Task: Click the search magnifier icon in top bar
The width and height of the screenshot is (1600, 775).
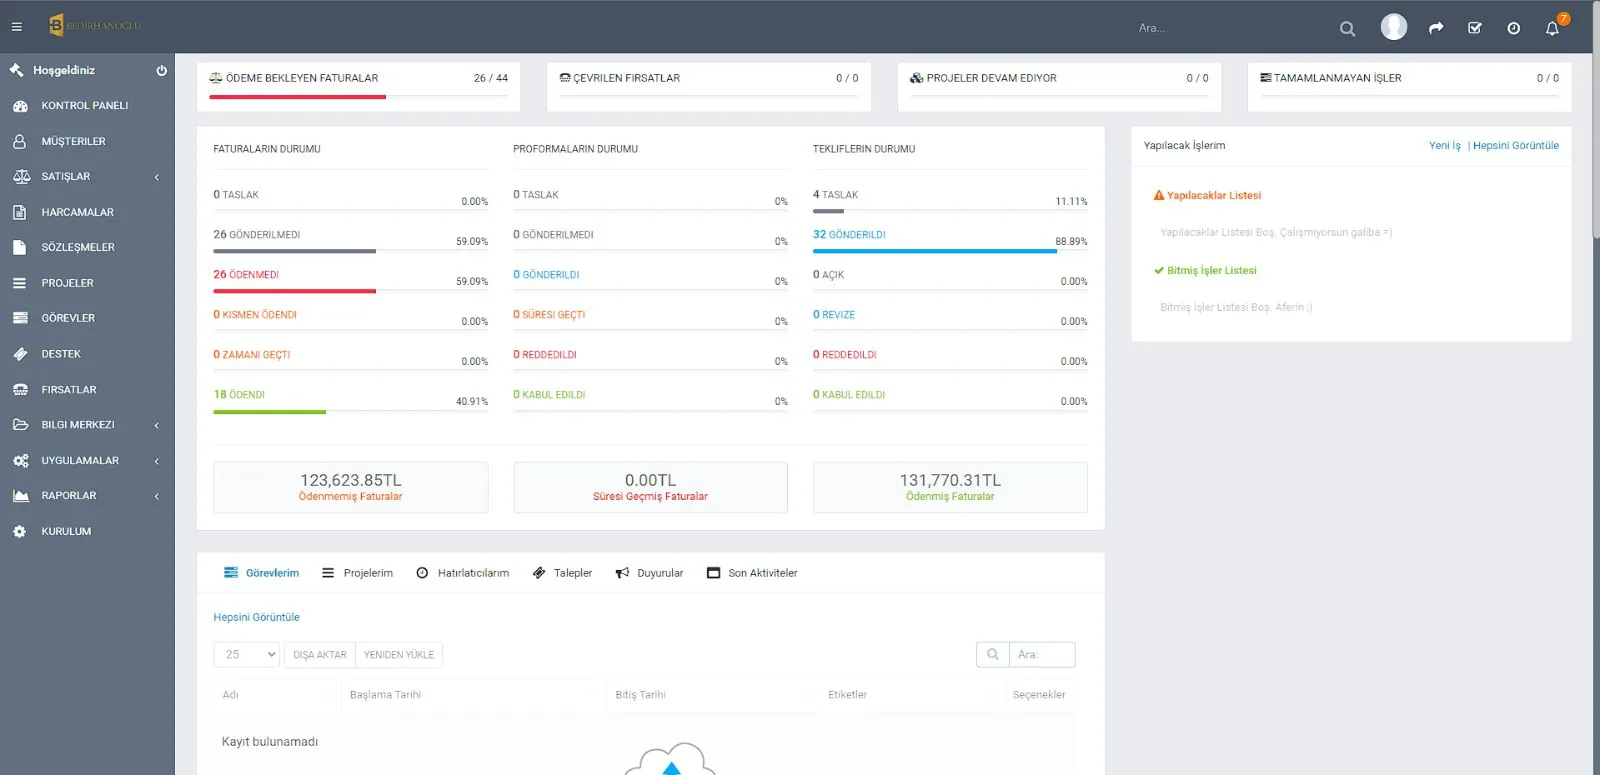Action: (x=1347, y=29)
